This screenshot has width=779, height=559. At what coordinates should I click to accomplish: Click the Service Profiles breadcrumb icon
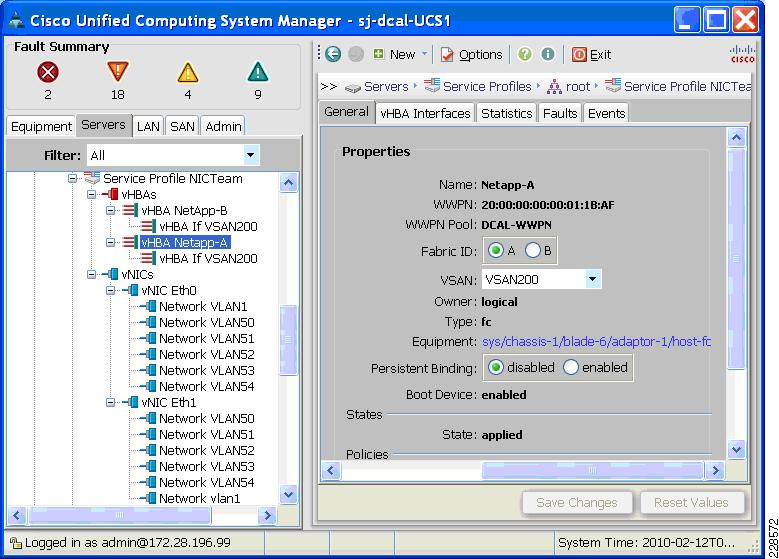(432, 85)
